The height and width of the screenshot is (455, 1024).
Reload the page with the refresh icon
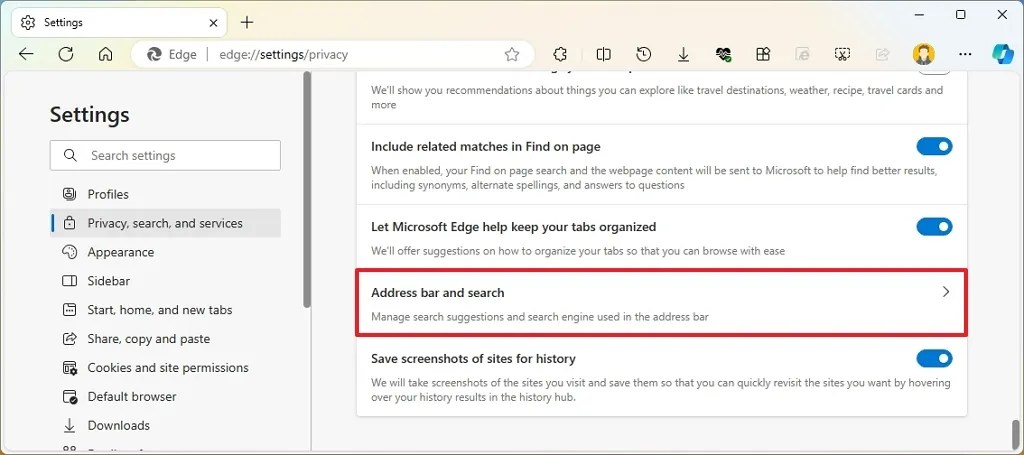coord(66,55)
